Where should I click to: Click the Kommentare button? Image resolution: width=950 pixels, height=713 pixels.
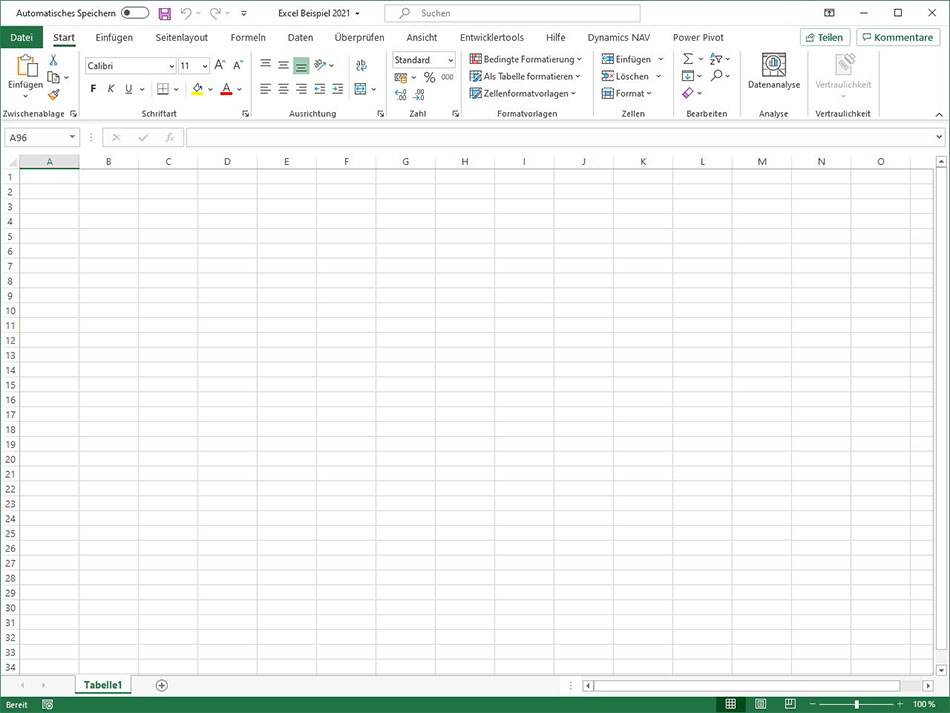coord(898,38)
